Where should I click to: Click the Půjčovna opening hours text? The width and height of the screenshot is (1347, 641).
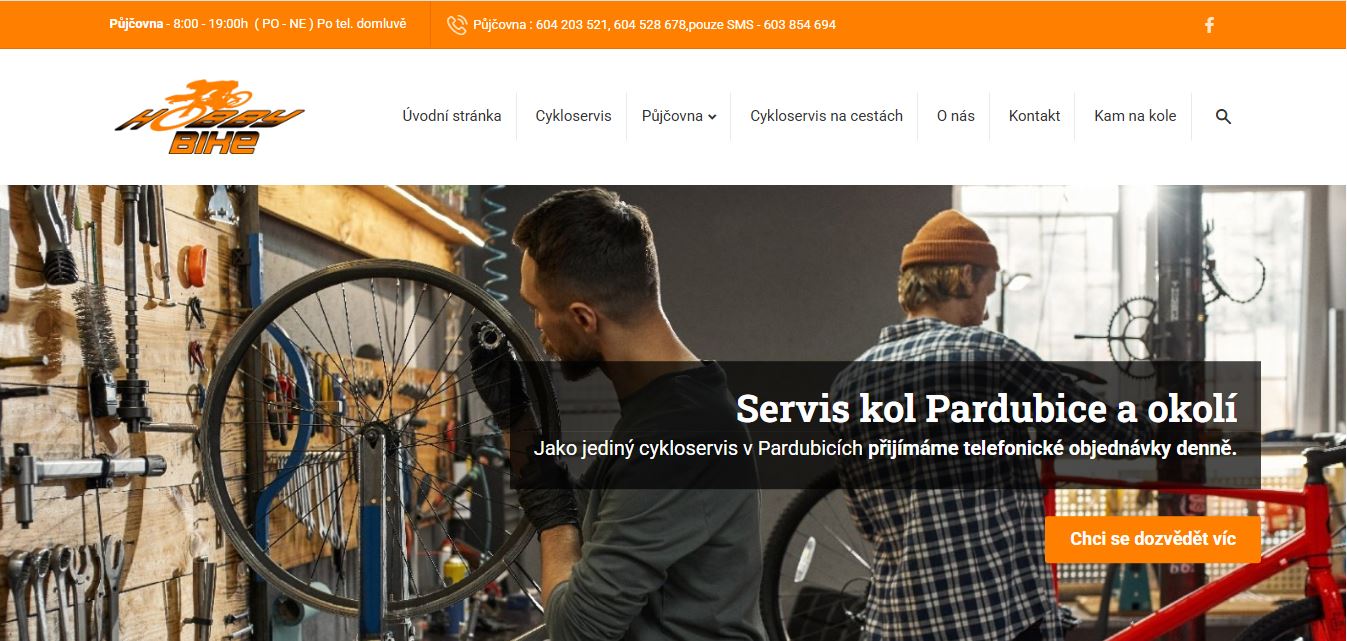pos(258,24)
